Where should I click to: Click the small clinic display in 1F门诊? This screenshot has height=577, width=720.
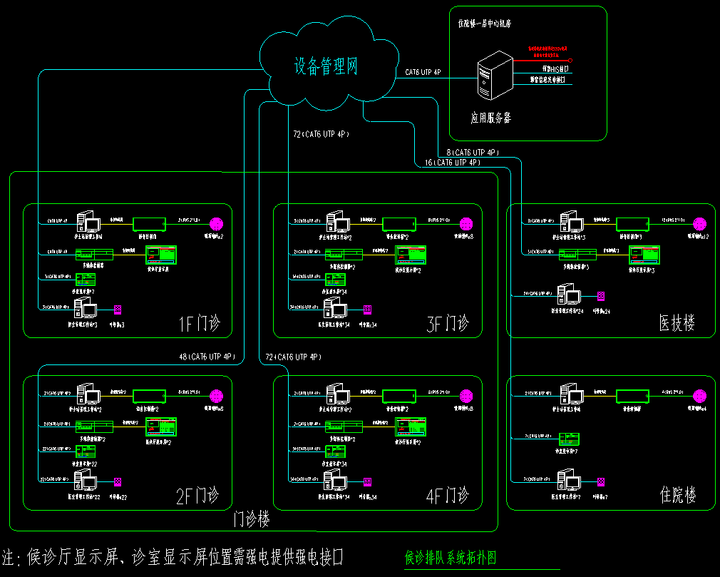click(85, 280)
